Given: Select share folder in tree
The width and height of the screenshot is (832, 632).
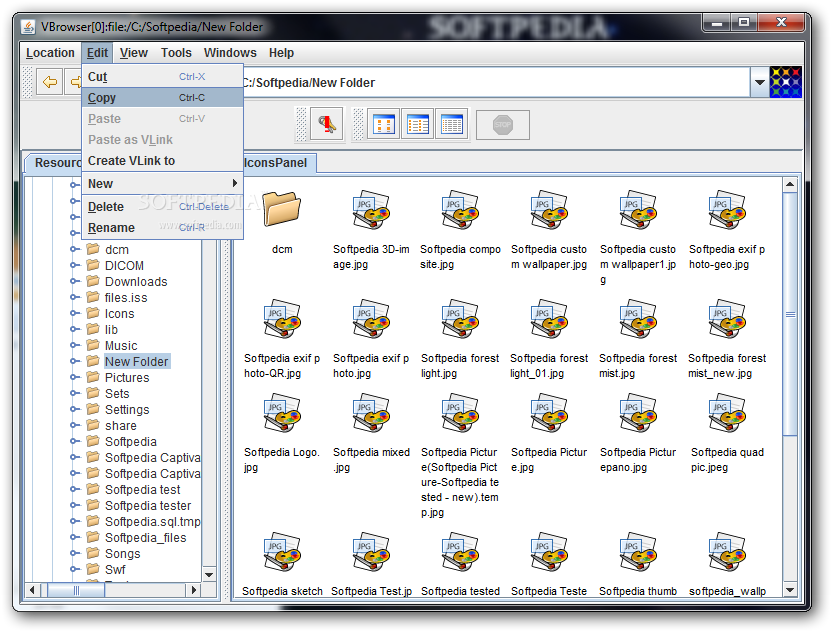Looking at the screenshot, I should click(x=120, y=426).
